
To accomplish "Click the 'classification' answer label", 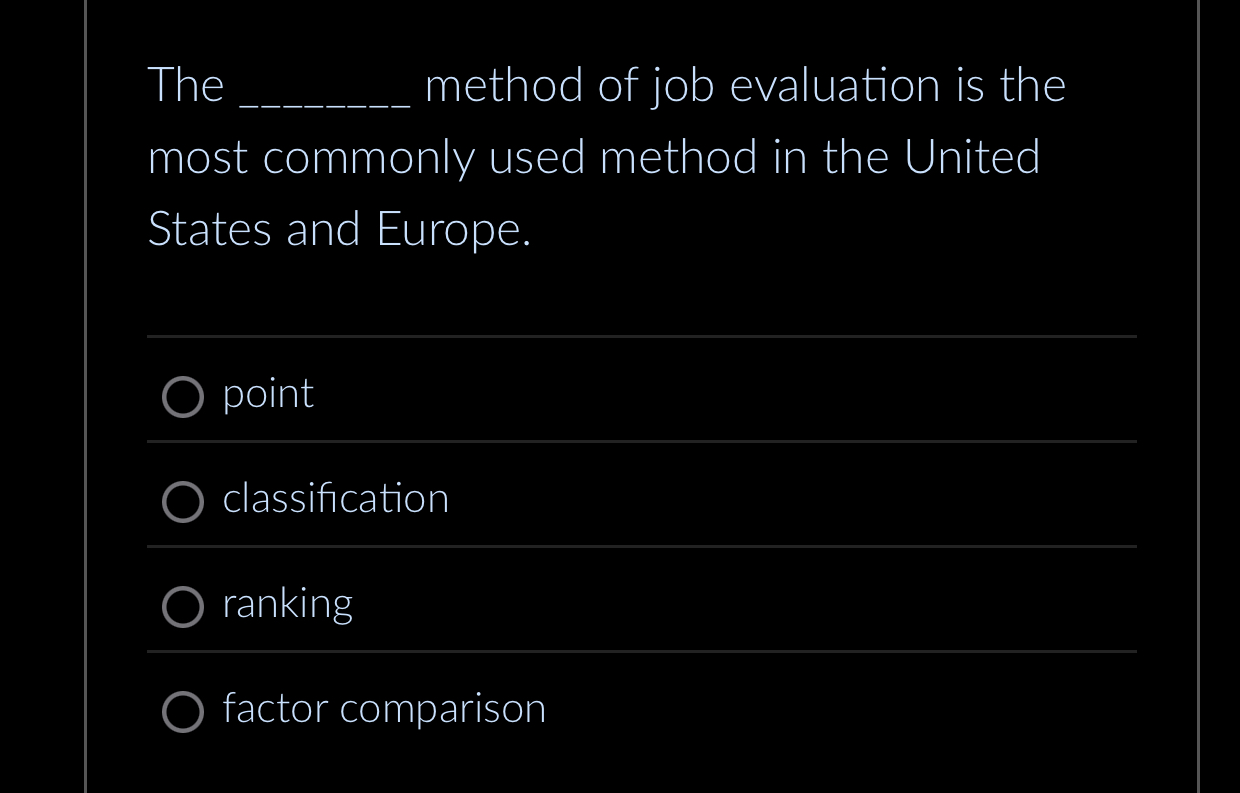I will click(336, 500).
